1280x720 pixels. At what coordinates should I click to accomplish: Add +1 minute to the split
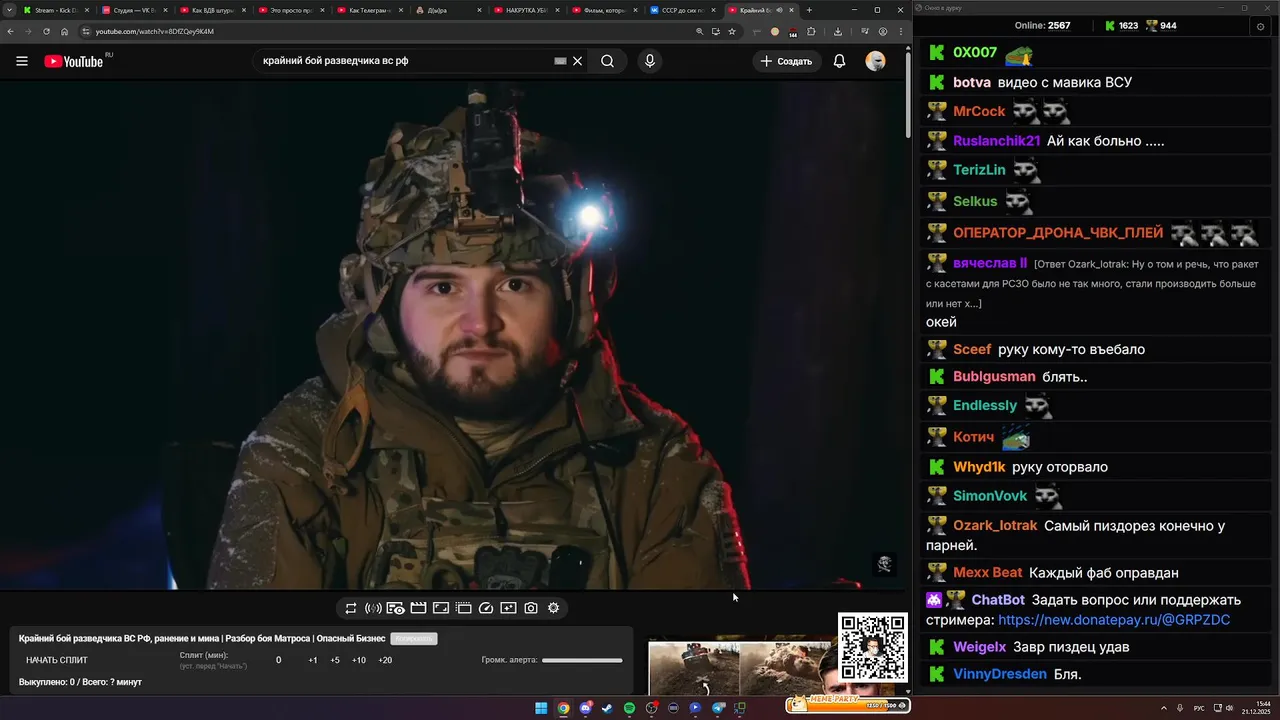(313, 660)
